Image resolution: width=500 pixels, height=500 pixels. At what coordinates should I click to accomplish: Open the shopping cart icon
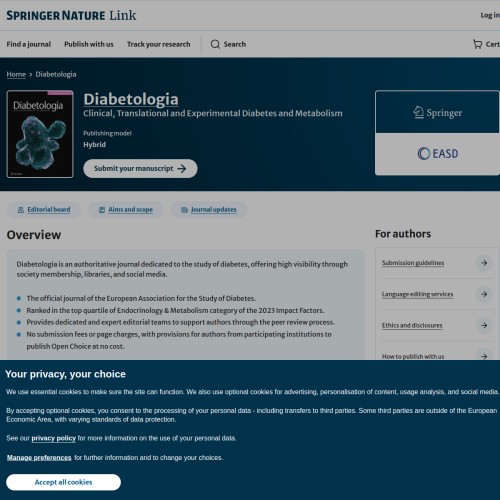(477, 44)
